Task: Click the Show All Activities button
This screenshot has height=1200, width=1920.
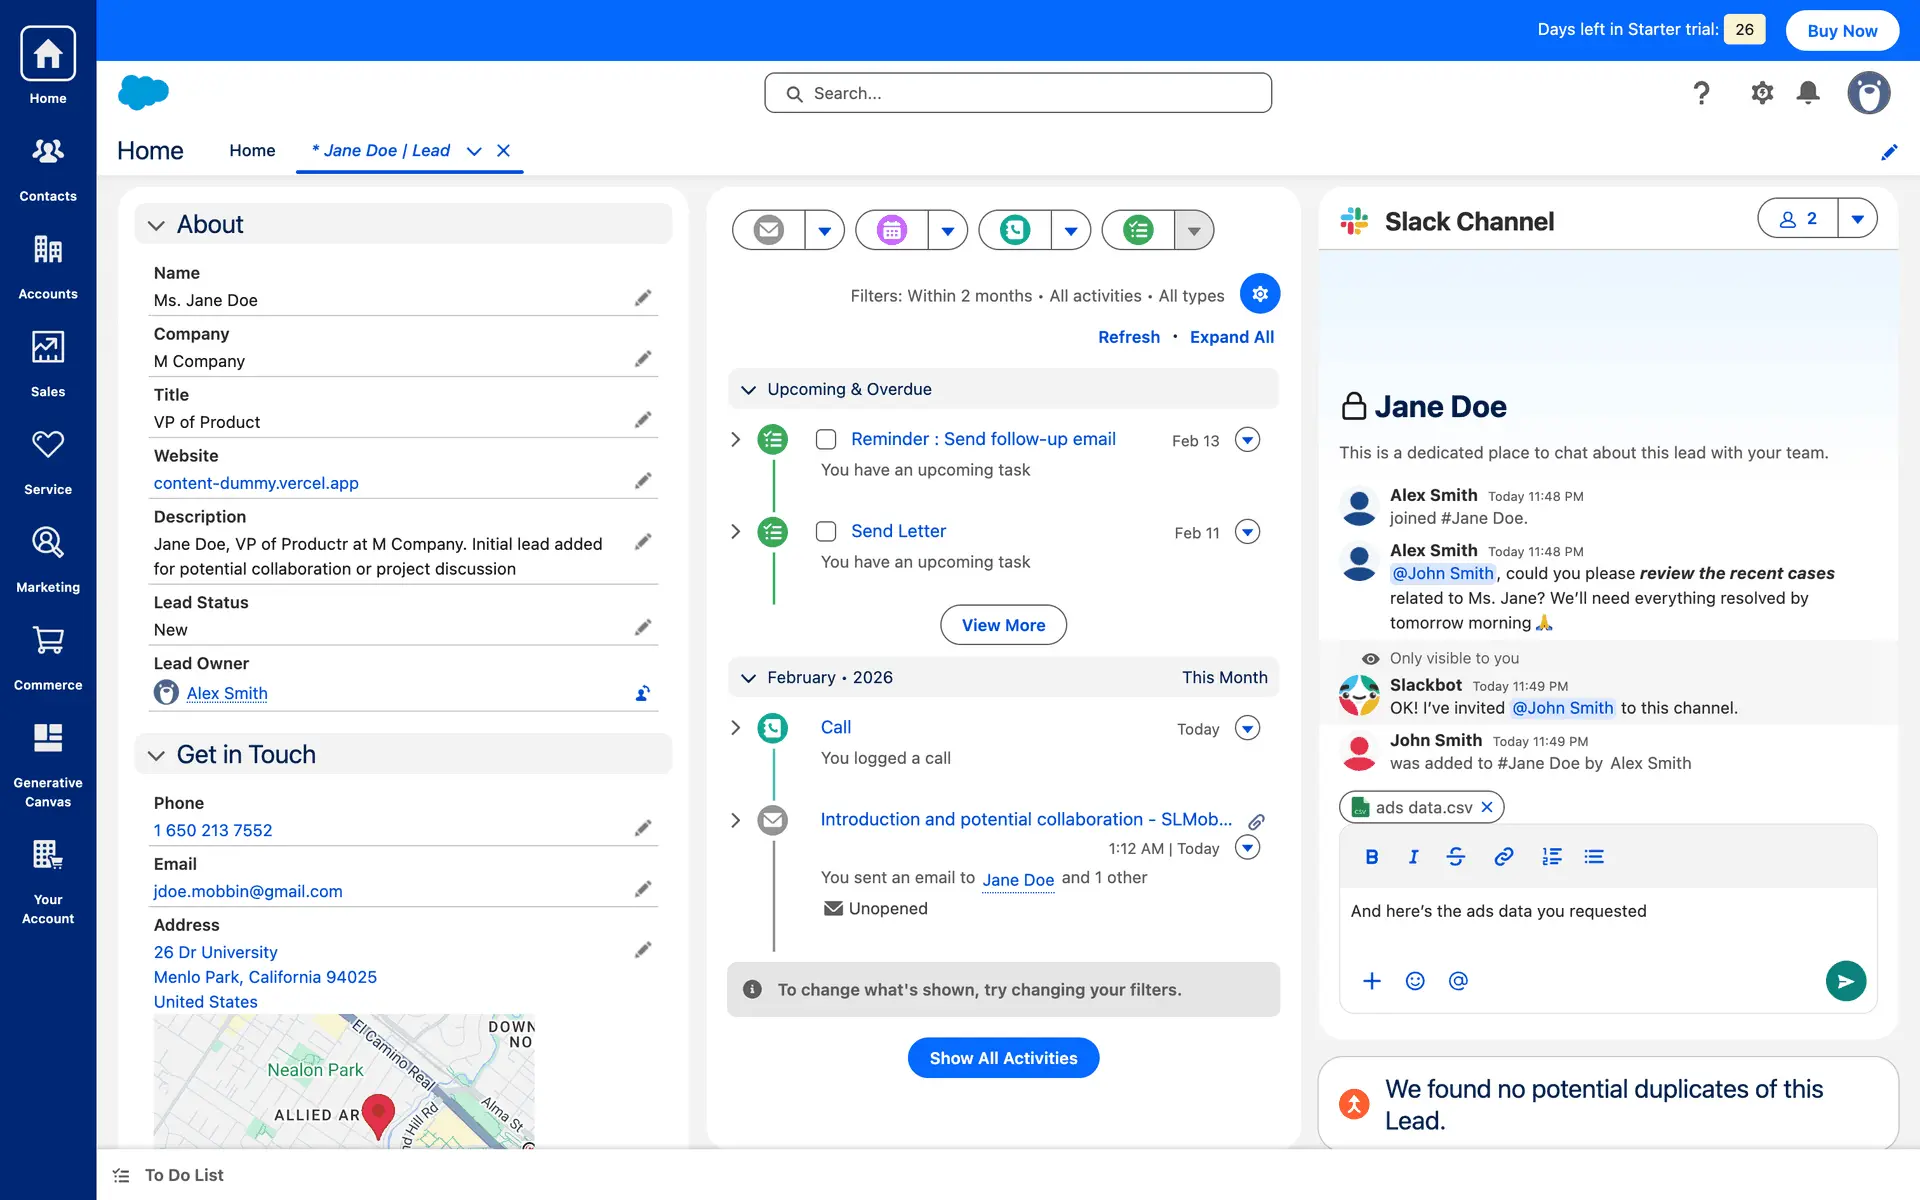Action: [x=1003, y=1058]
